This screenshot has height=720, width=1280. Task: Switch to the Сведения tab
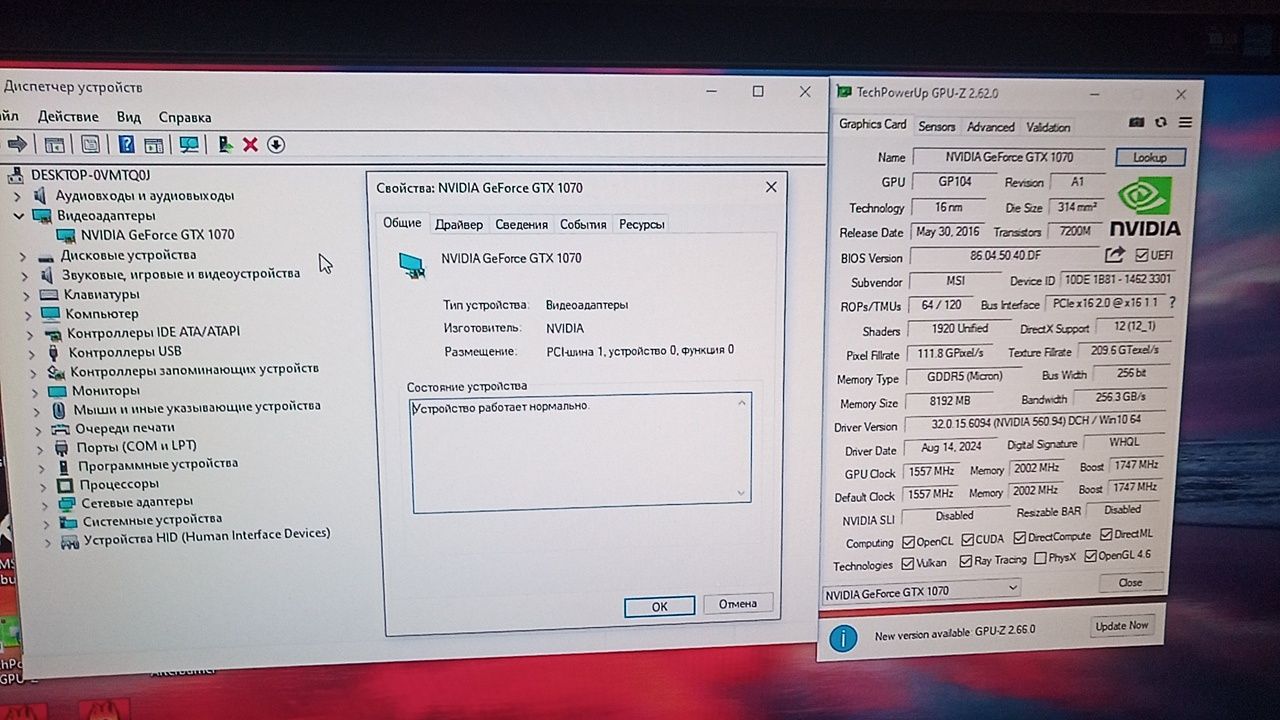(521, 224)
